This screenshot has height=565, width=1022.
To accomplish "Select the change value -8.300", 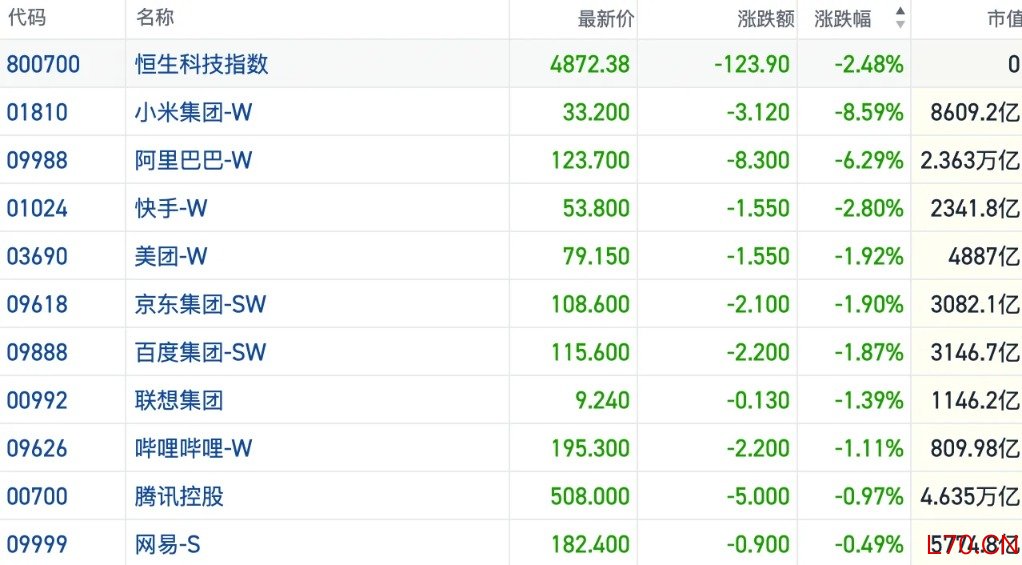I will 758,160.
